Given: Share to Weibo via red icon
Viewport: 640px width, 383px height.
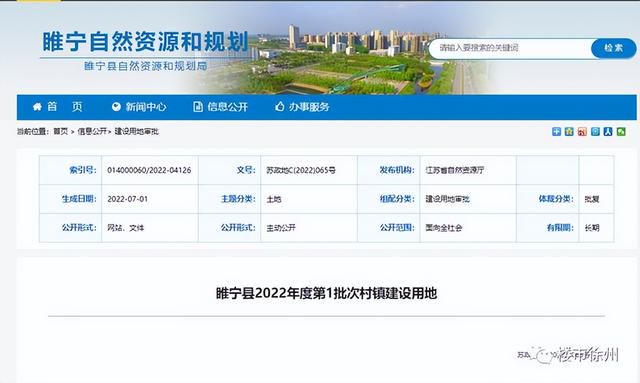Looking at the screenshot, I should tap(582, 131).
